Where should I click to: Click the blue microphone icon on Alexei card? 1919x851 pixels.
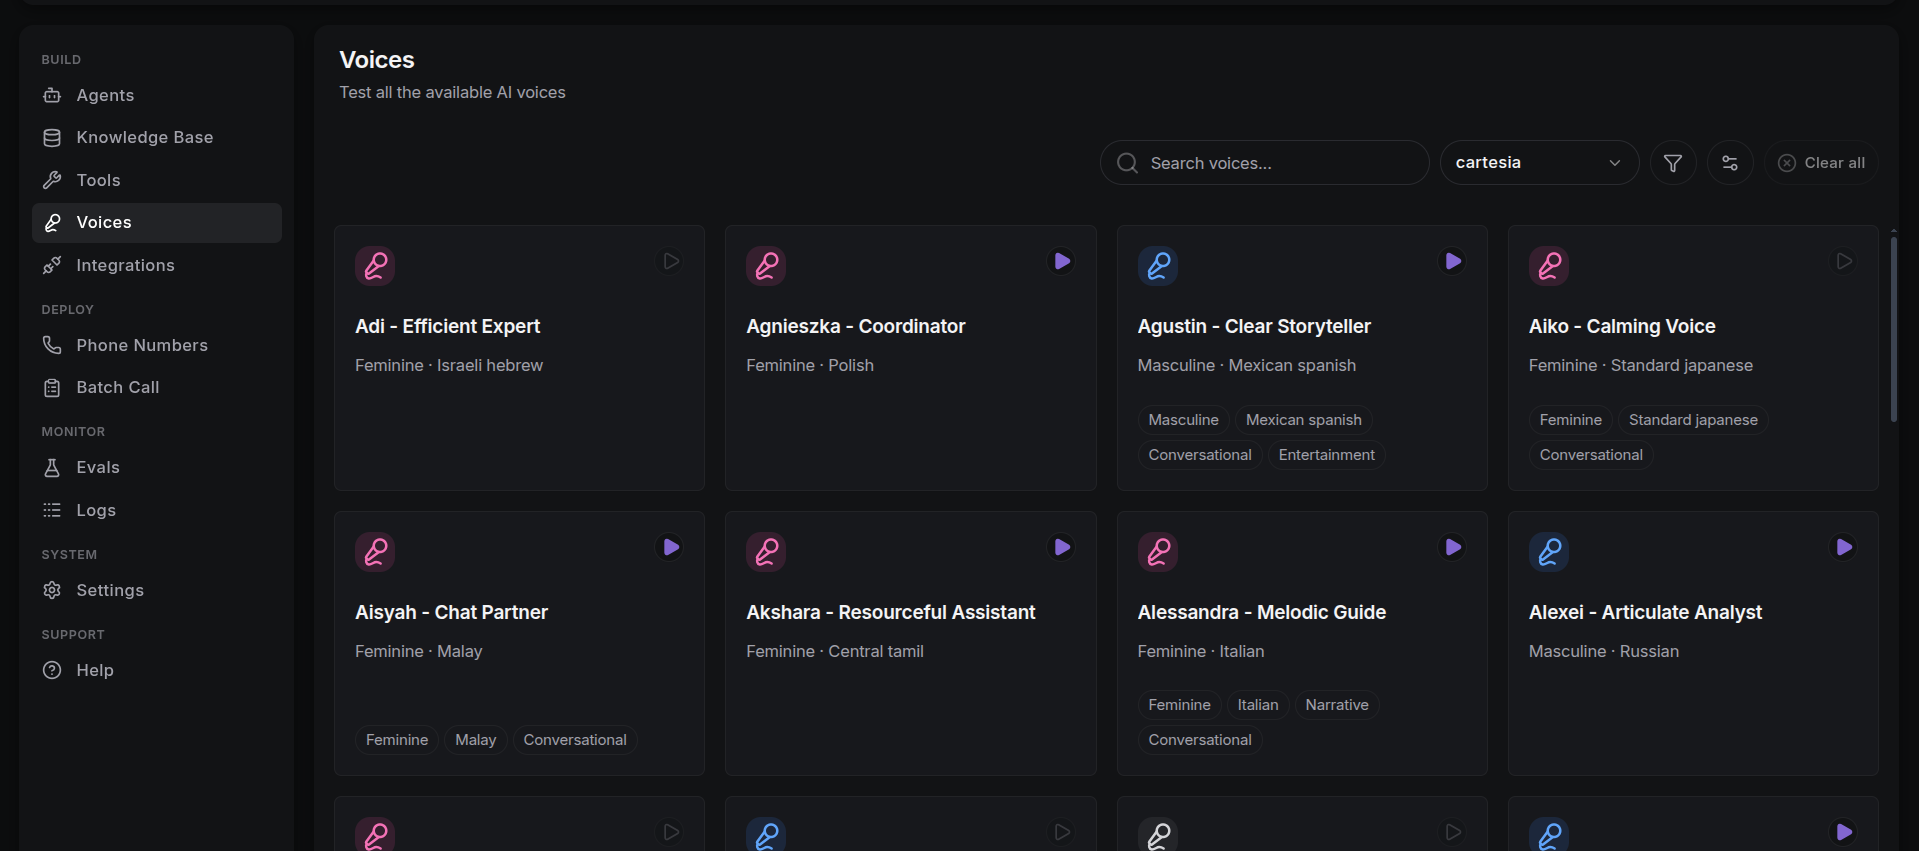pos(1549,552)
